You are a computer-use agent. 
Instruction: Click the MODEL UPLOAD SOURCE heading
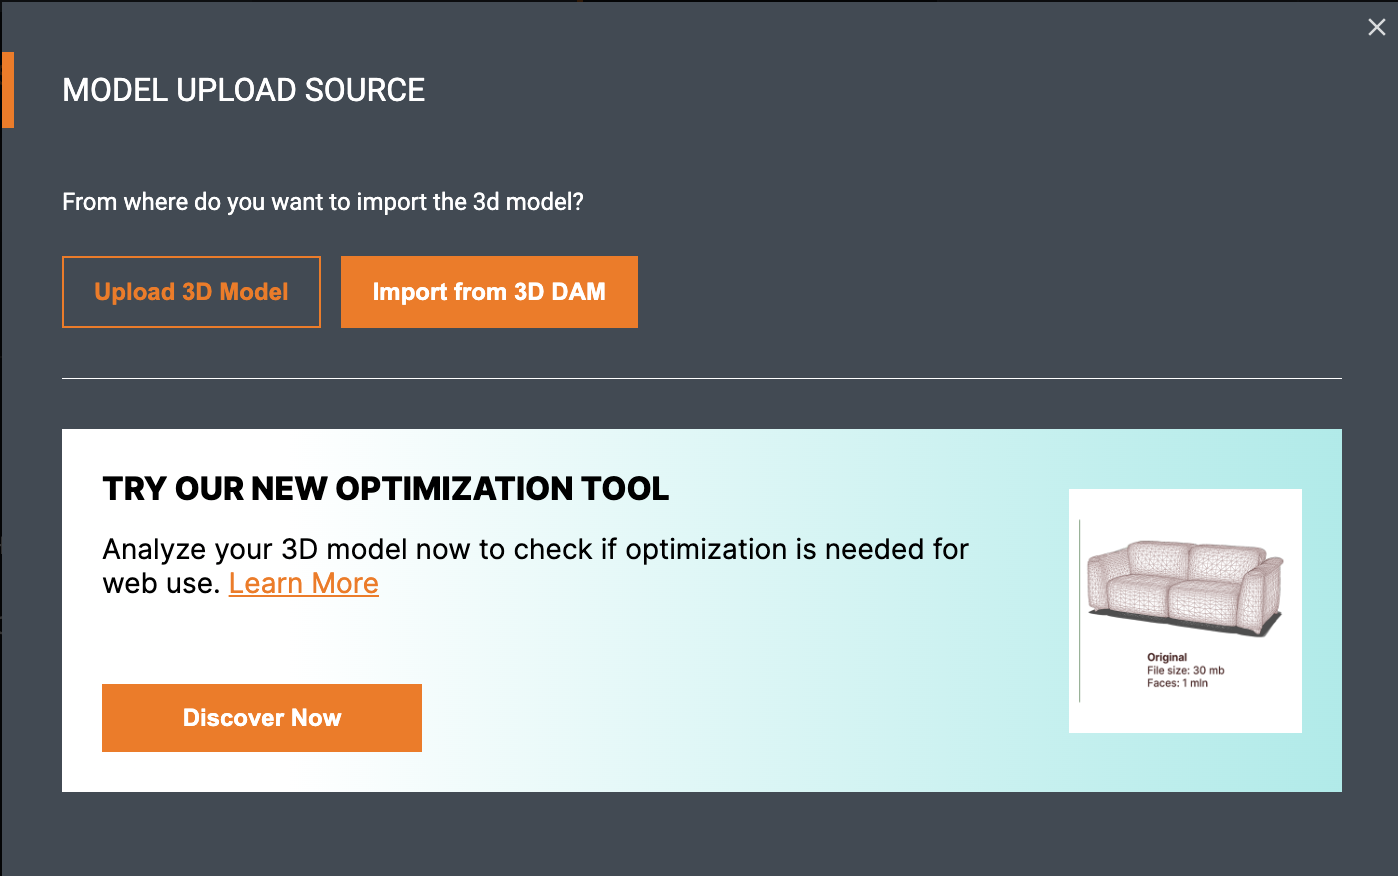coord(244,90)
